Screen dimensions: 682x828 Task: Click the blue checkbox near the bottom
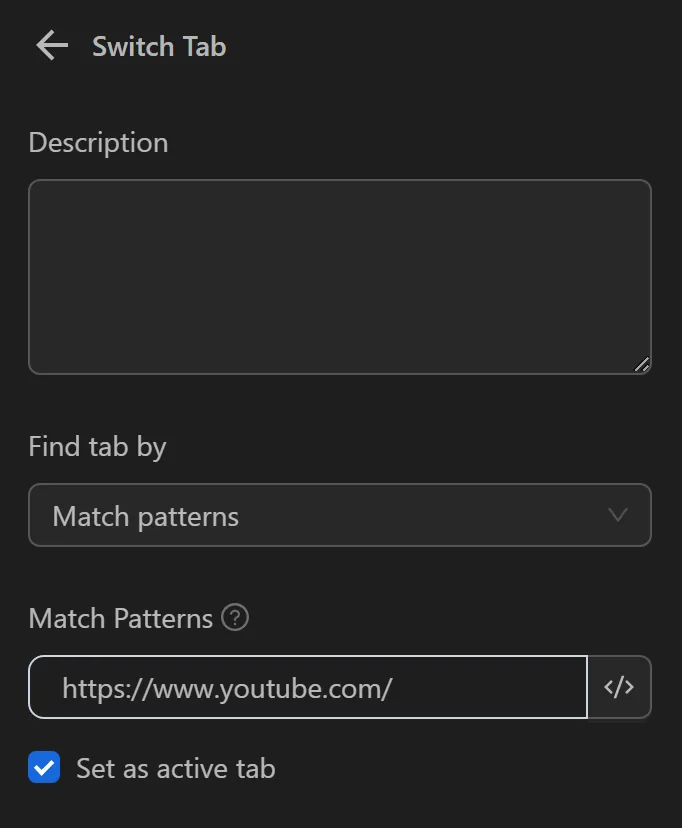[x=44, y=768]
